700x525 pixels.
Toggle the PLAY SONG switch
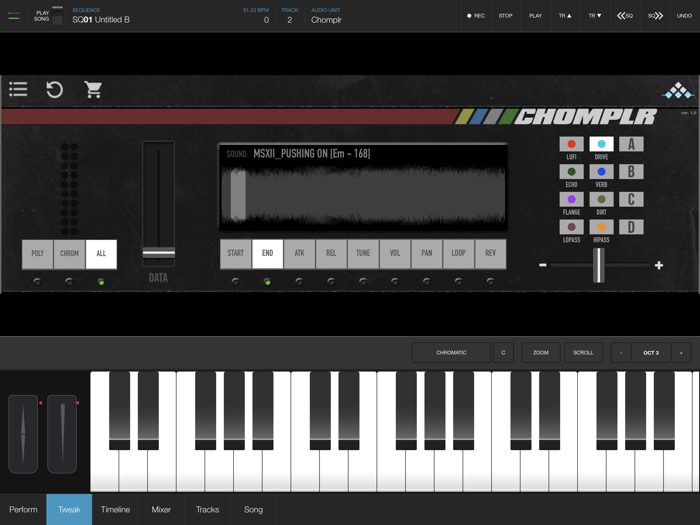(x=58, y=16)
